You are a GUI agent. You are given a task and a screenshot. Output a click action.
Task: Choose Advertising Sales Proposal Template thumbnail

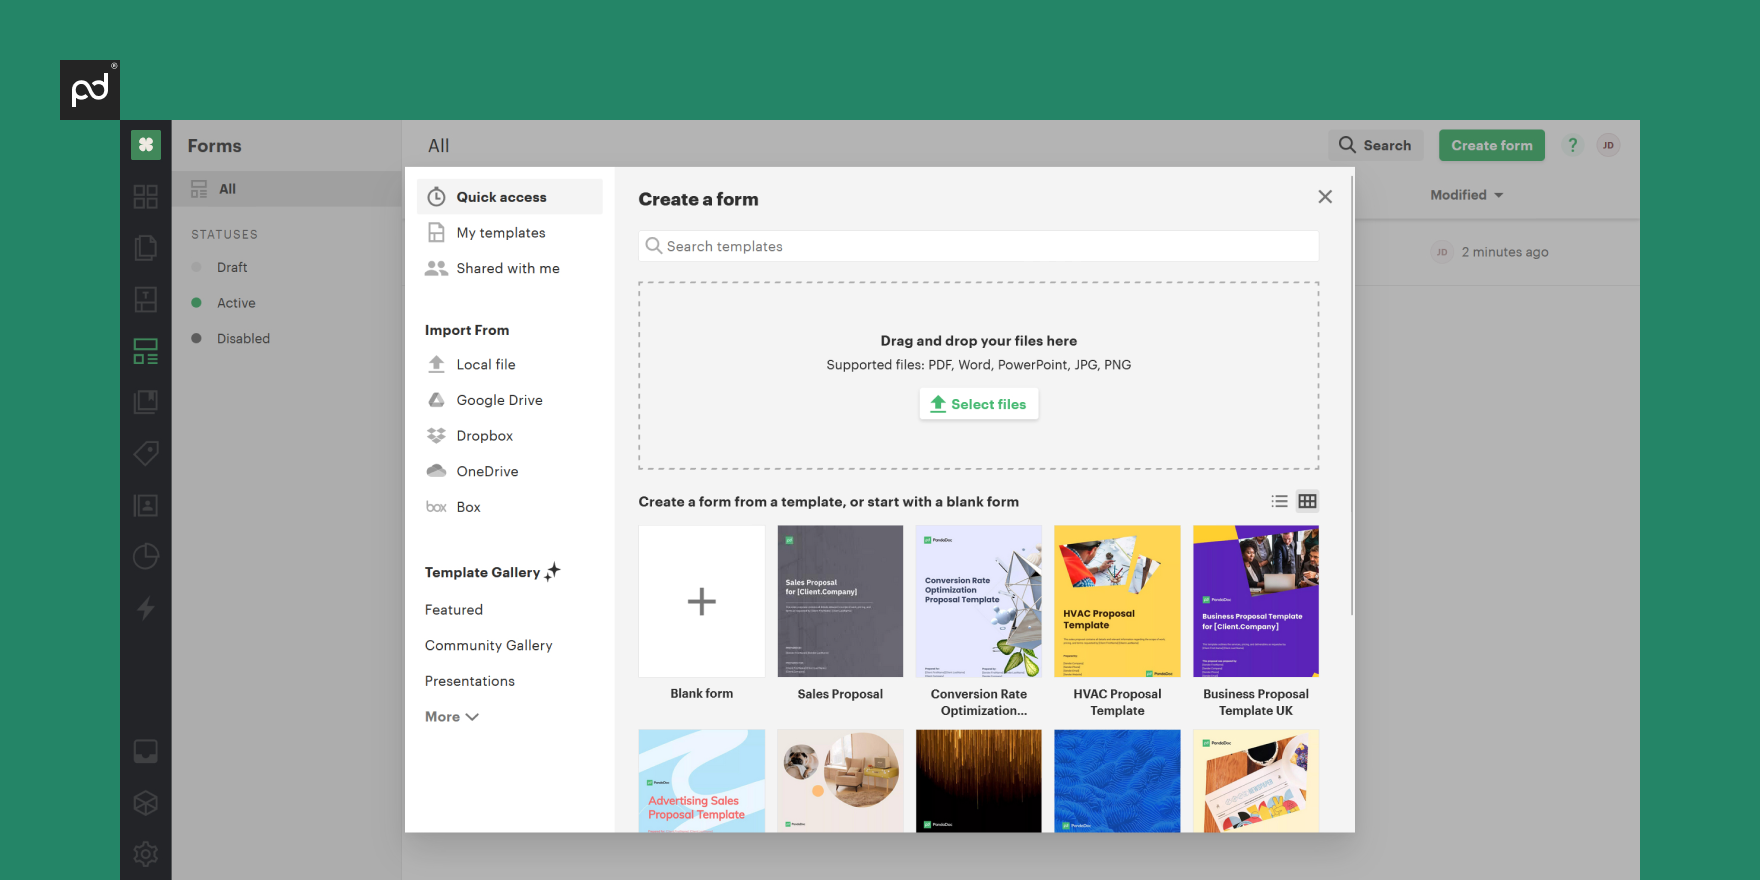point(702,781)
